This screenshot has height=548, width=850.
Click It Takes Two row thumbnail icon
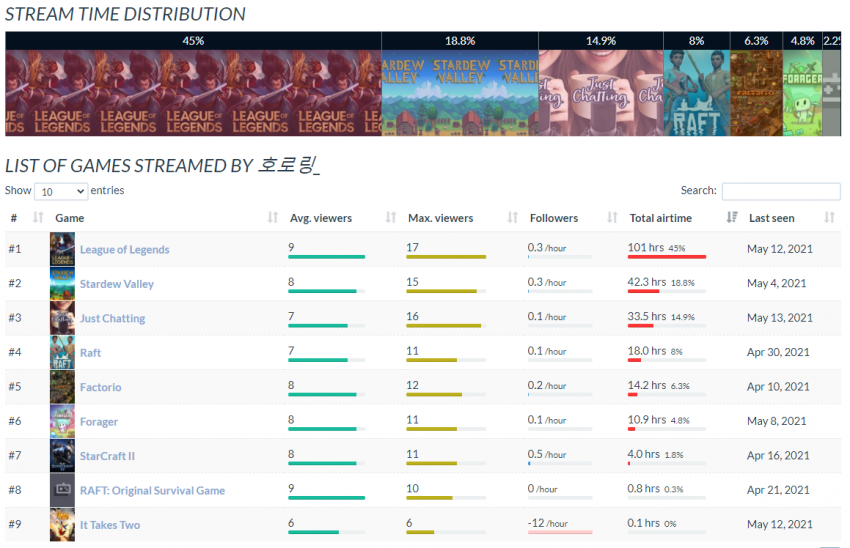click(62, 525)
